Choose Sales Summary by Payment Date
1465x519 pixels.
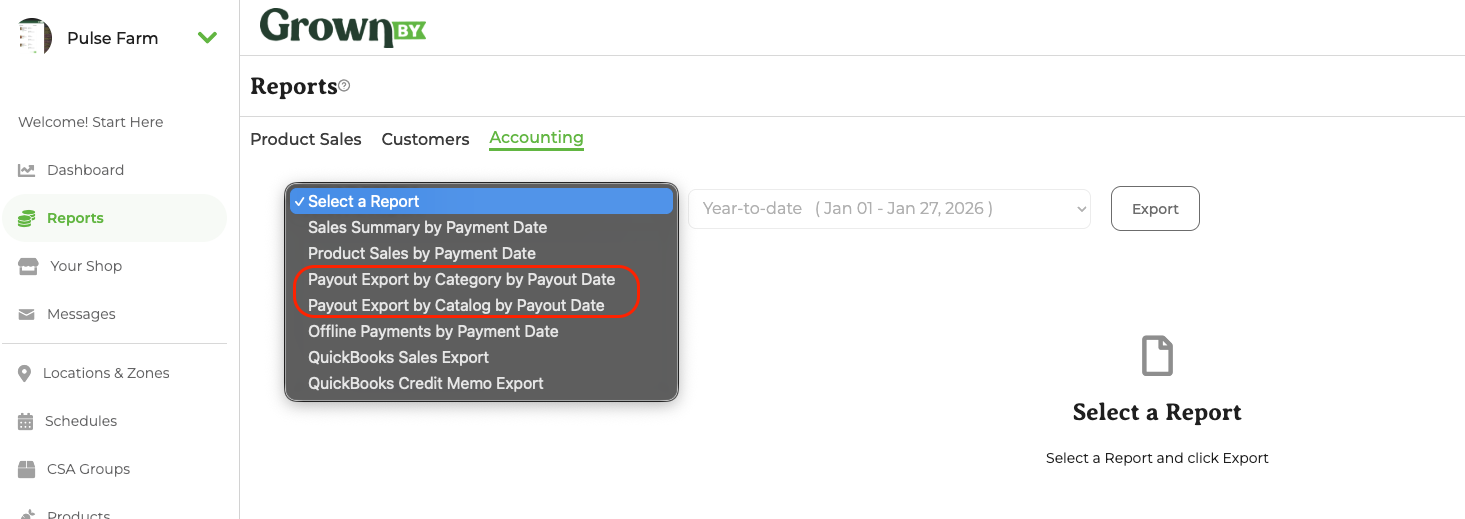(x=427, y=227)
